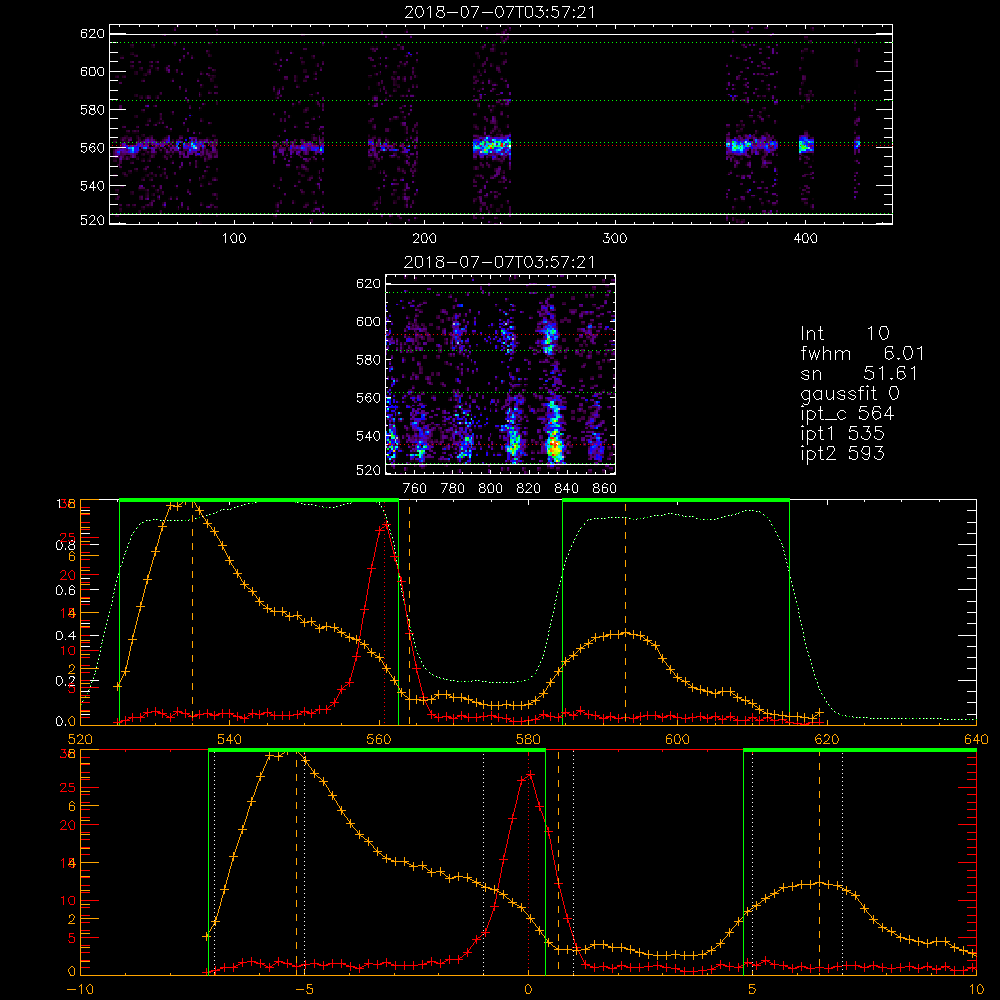
Task: Click the brightest red-yellow blob in middle spectrogram
Action: pos(554,445)
